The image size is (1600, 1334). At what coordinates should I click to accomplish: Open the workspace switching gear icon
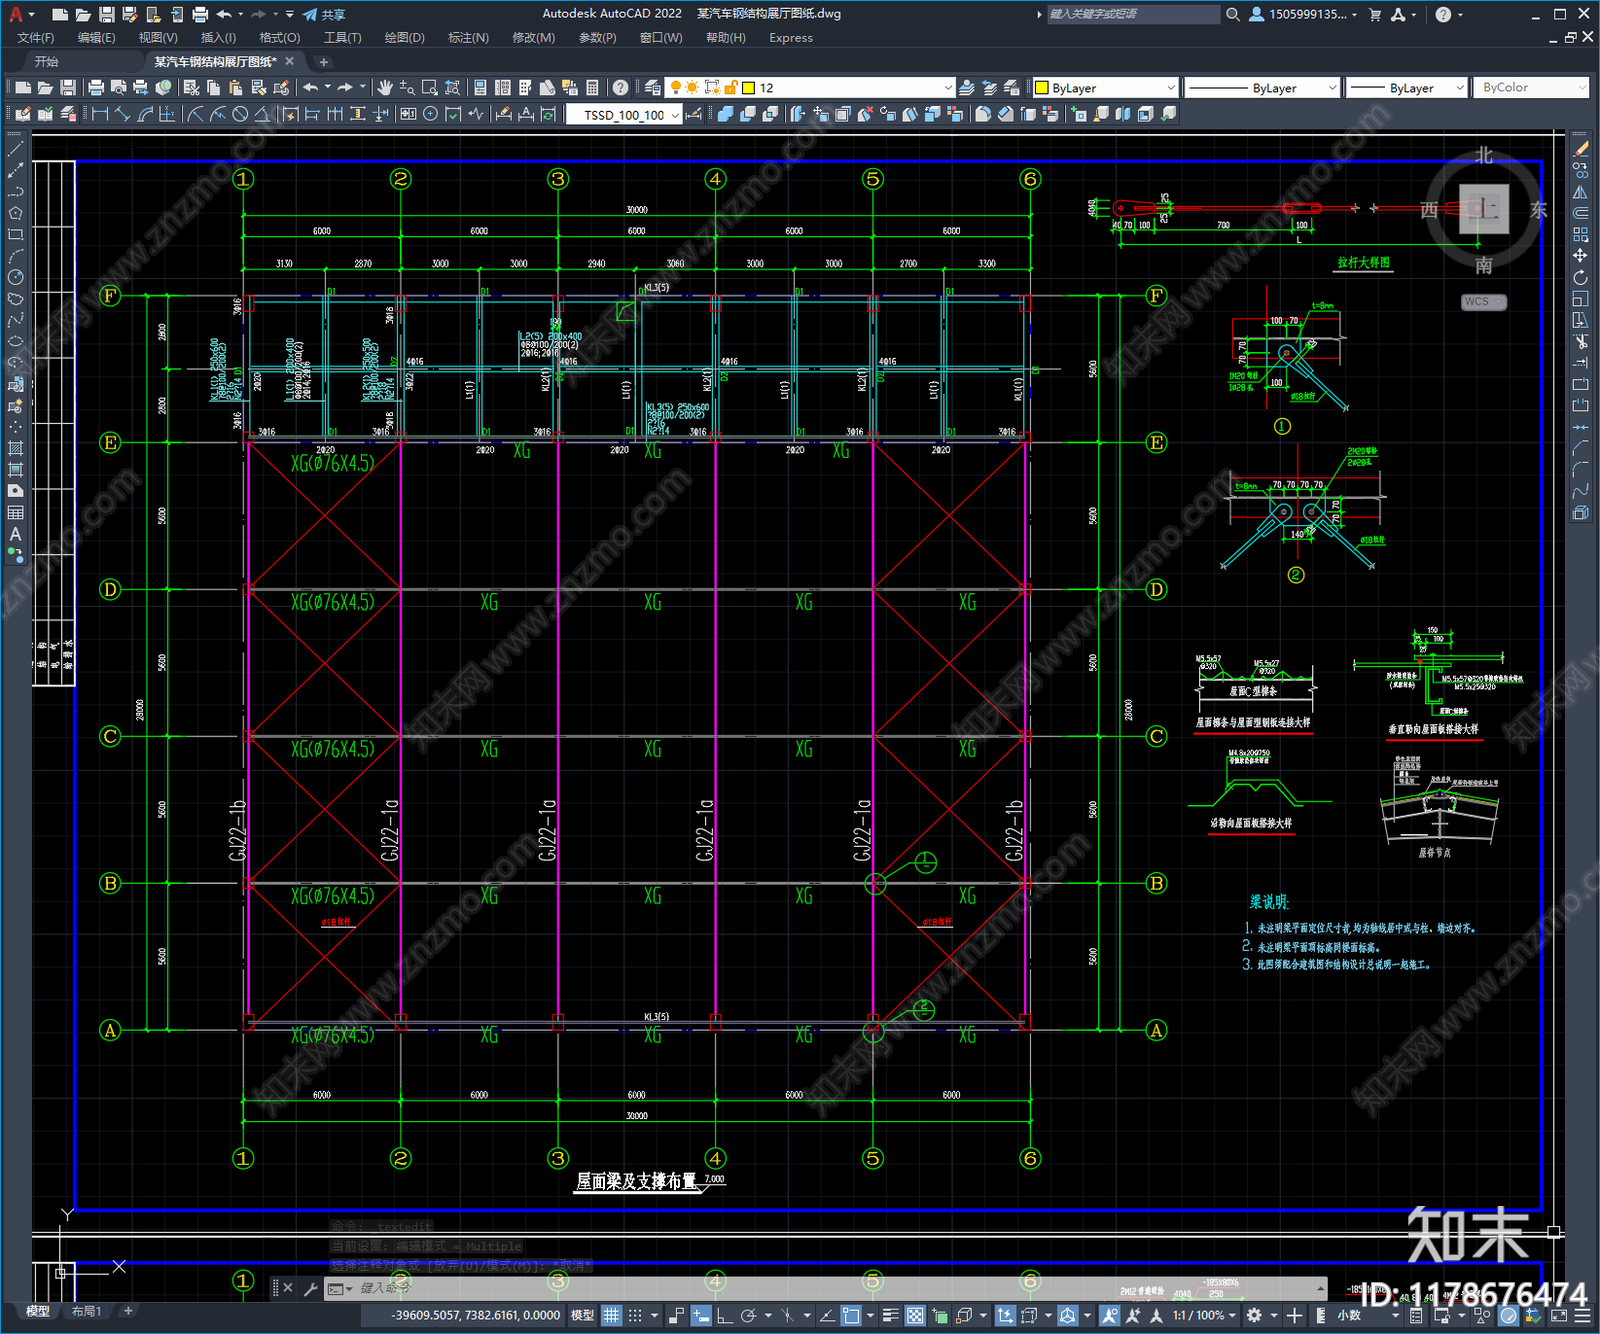(1254, 1315)
